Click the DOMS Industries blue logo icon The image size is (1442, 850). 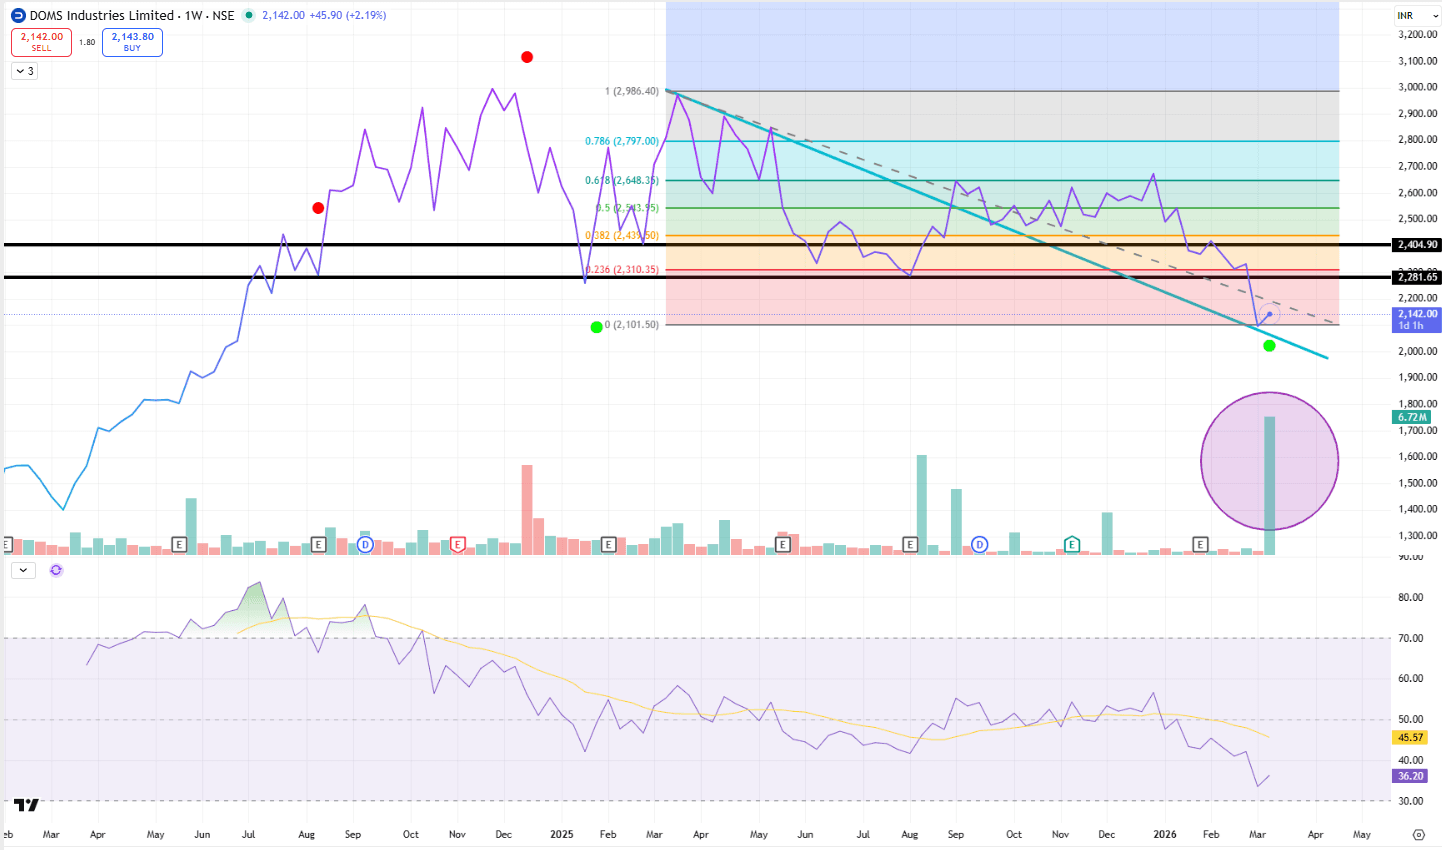click(18, 15)
